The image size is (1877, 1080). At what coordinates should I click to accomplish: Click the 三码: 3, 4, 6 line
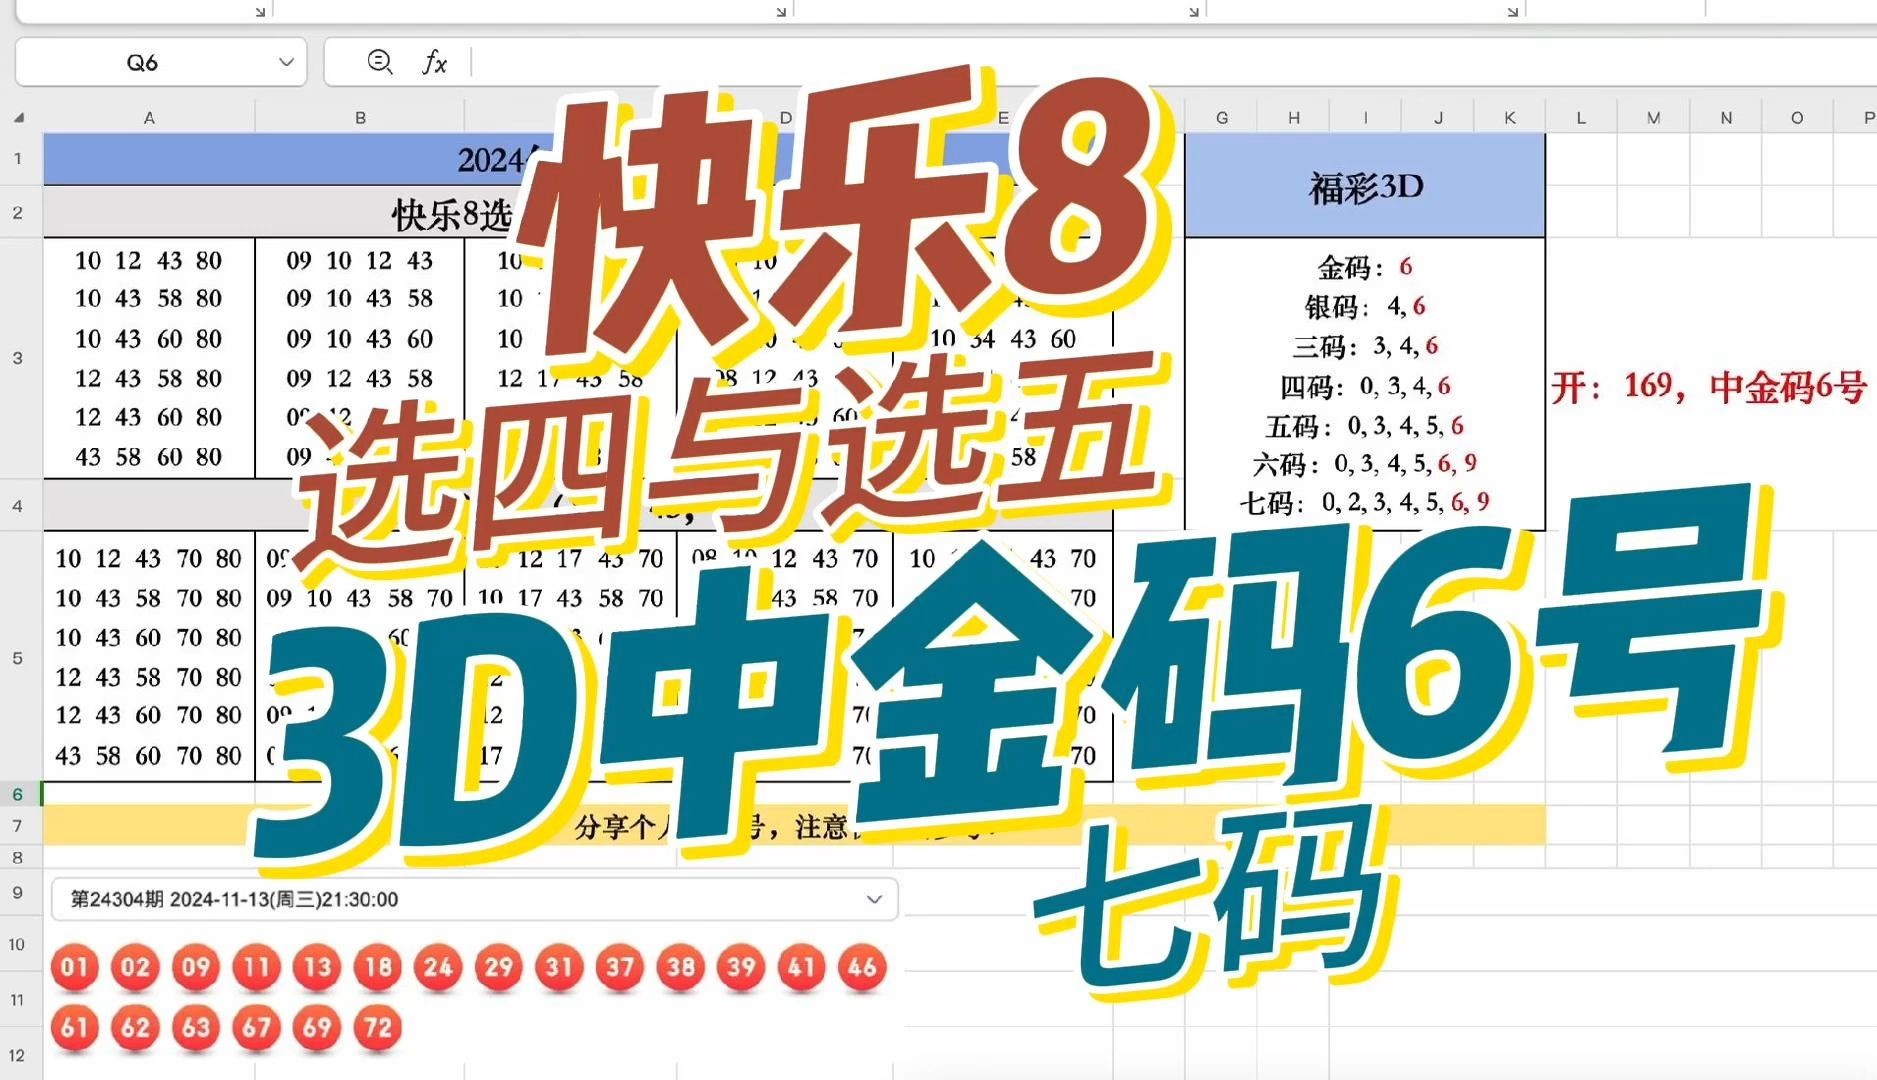pyautogui.click(x=1365, y=346)
